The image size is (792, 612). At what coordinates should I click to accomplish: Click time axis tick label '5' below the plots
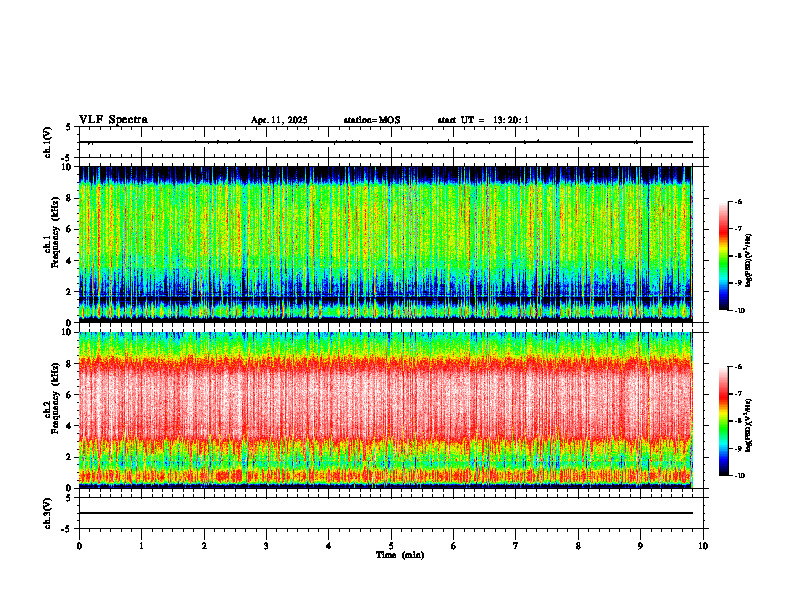(x=391, y=546)
